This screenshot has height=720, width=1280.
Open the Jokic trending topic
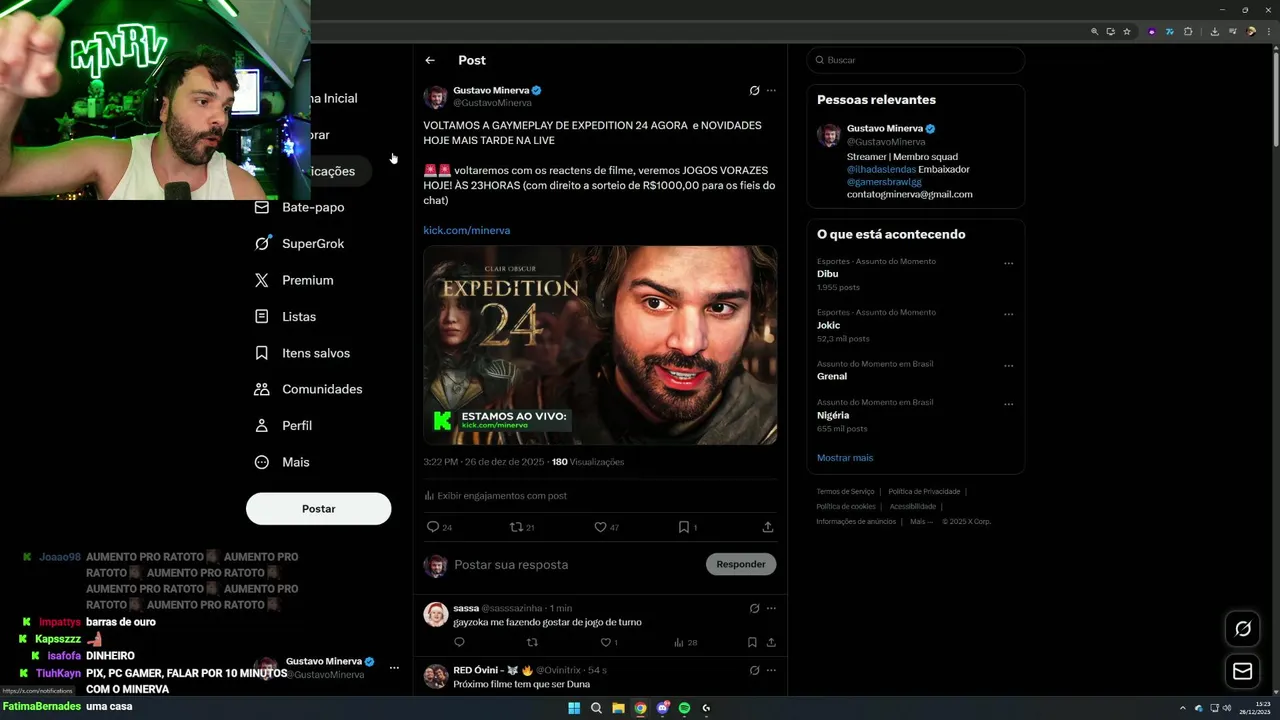coord(829,325)
